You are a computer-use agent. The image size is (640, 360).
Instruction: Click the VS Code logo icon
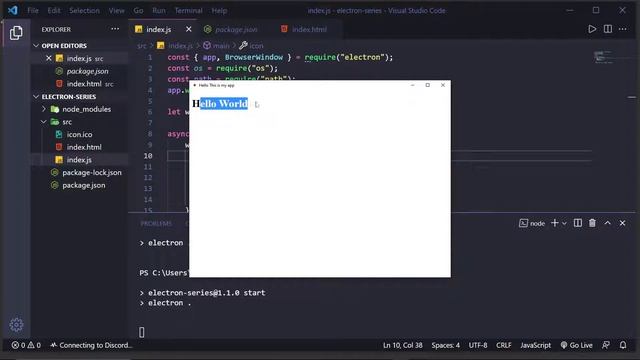click(13, 10)
